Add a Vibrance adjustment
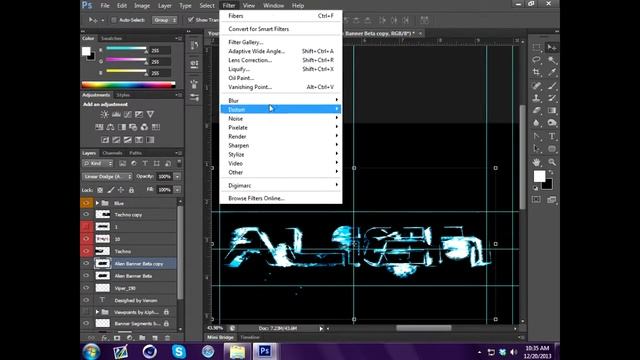640x360 pixels. [150, 114]
